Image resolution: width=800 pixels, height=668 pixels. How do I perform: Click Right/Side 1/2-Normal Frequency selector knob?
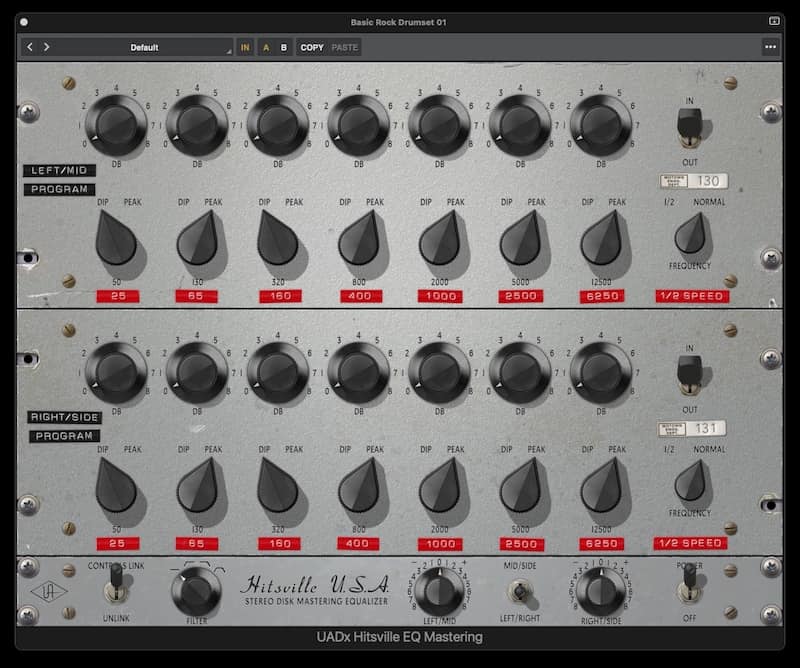pos(691,482)
